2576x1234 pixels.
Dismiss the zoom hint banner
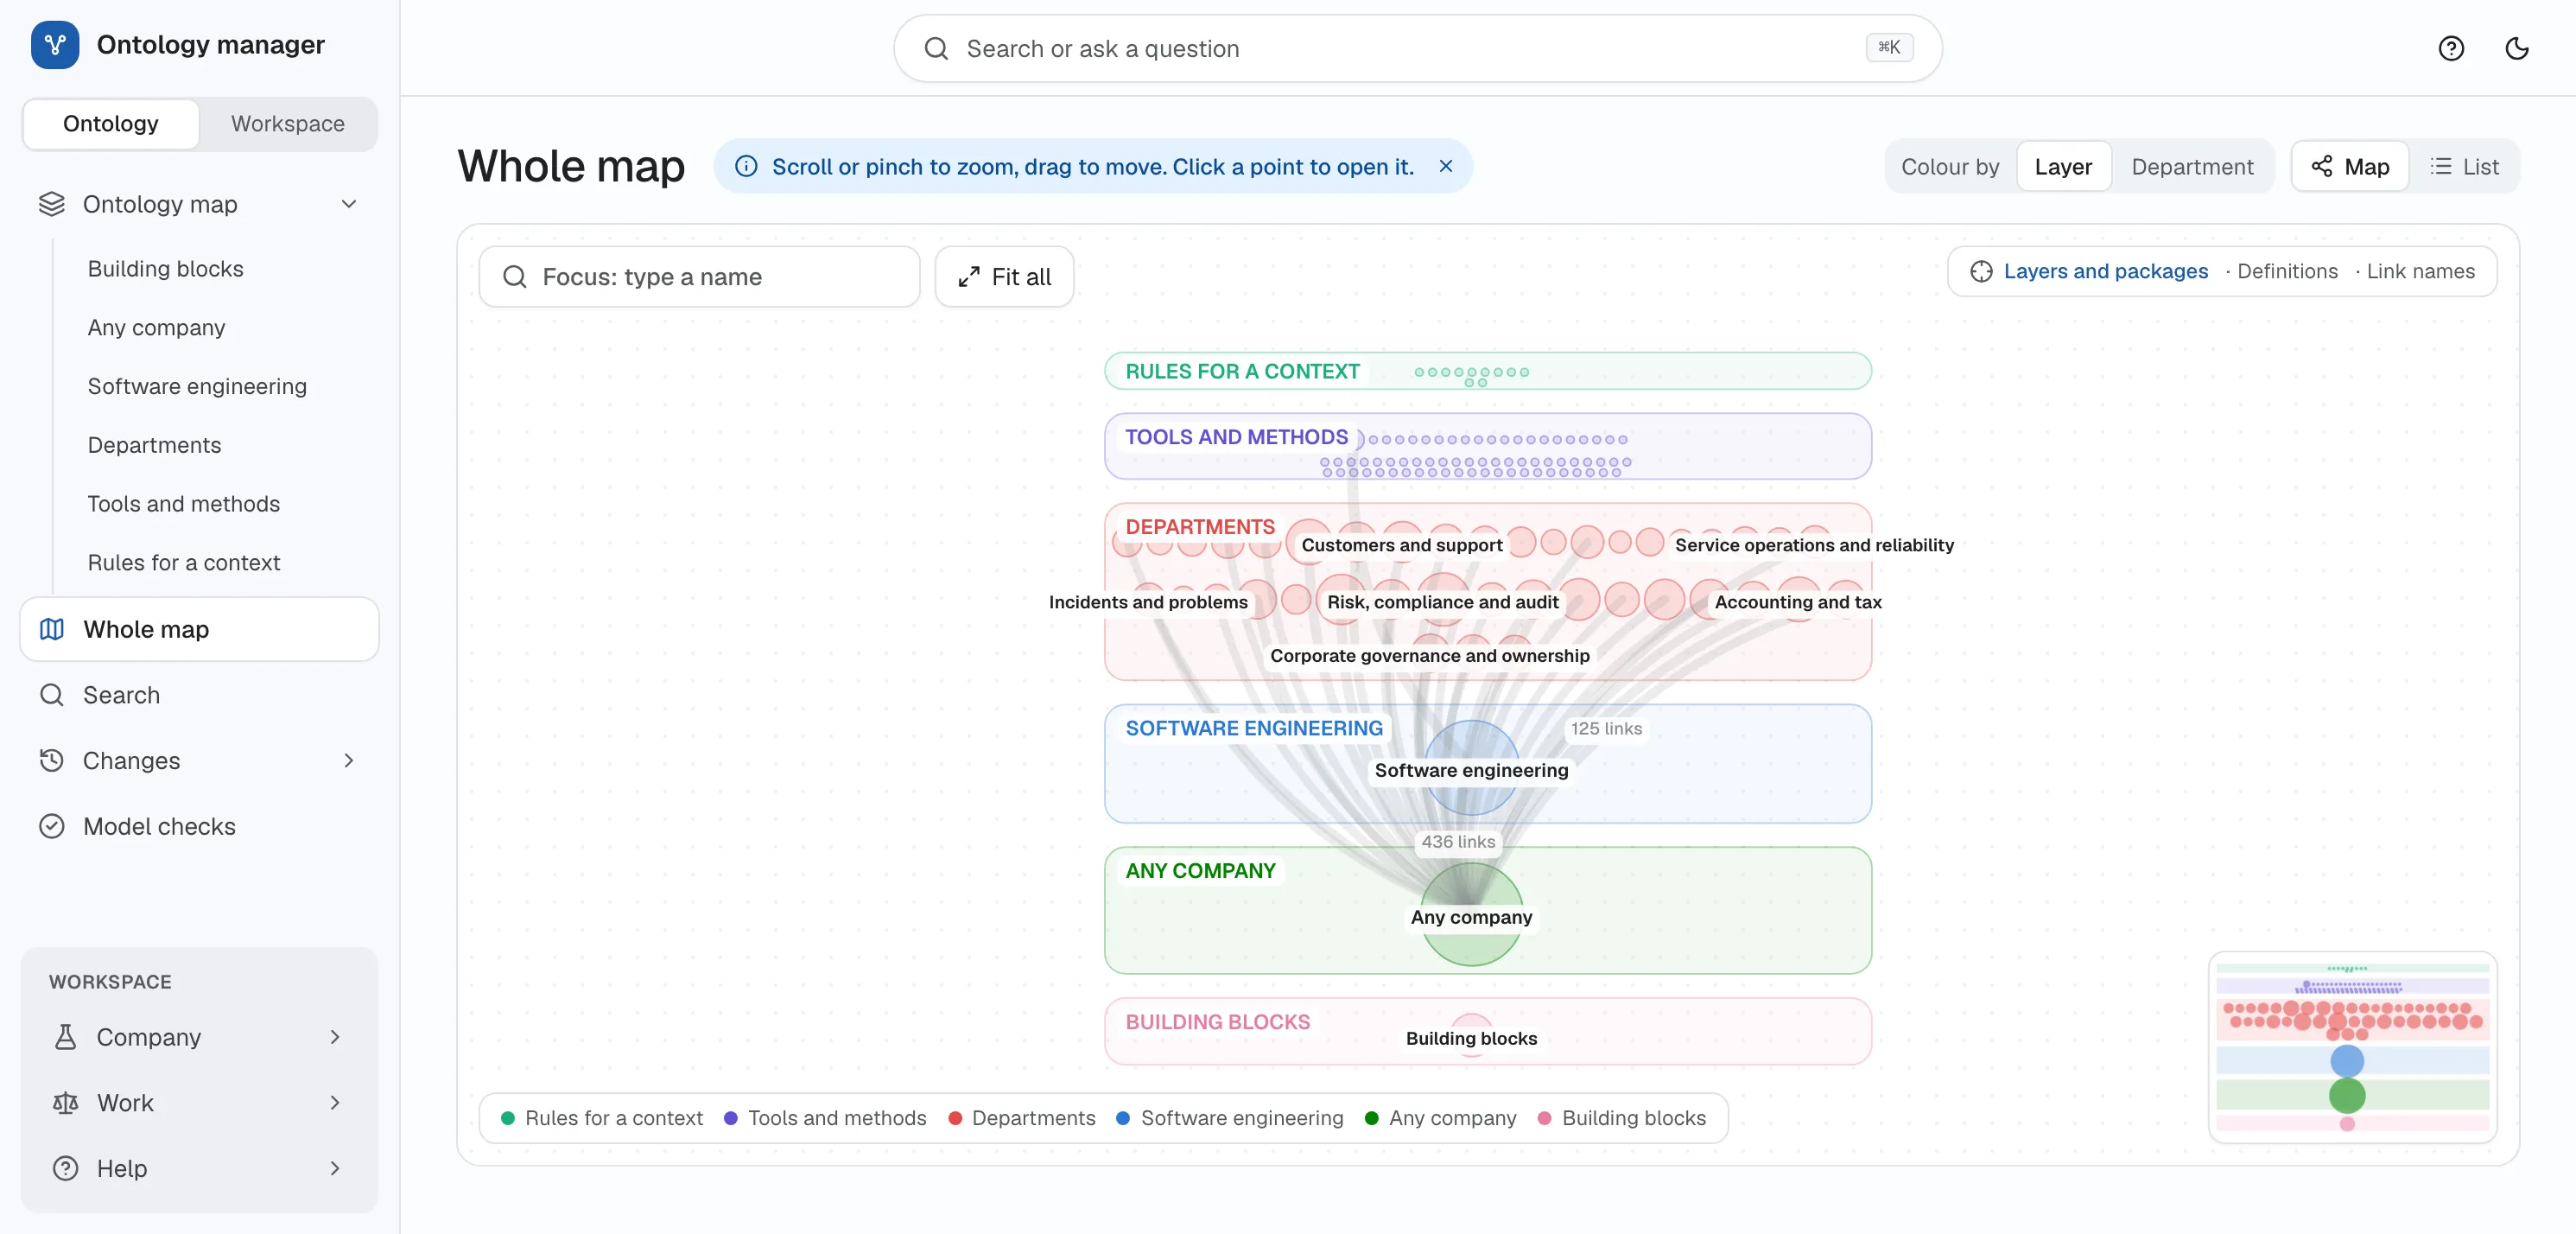click(1445, 166)
